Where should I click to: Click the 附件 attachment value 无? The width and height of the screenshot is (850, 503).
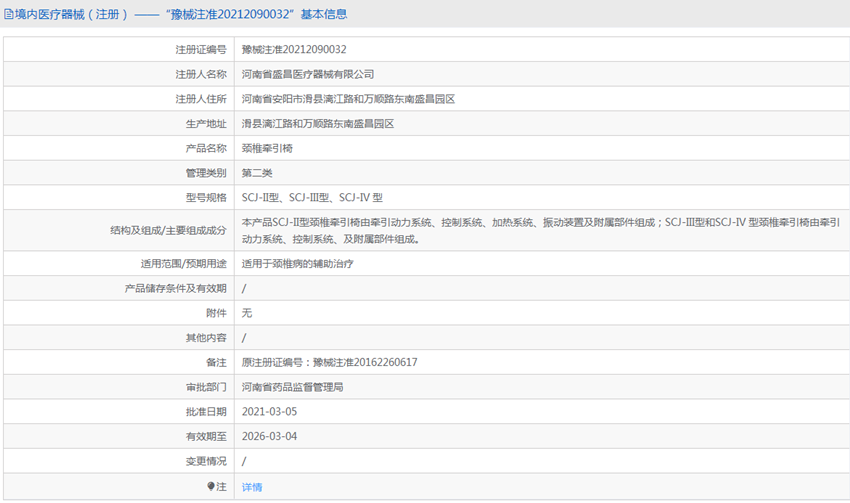pos(247,313)
